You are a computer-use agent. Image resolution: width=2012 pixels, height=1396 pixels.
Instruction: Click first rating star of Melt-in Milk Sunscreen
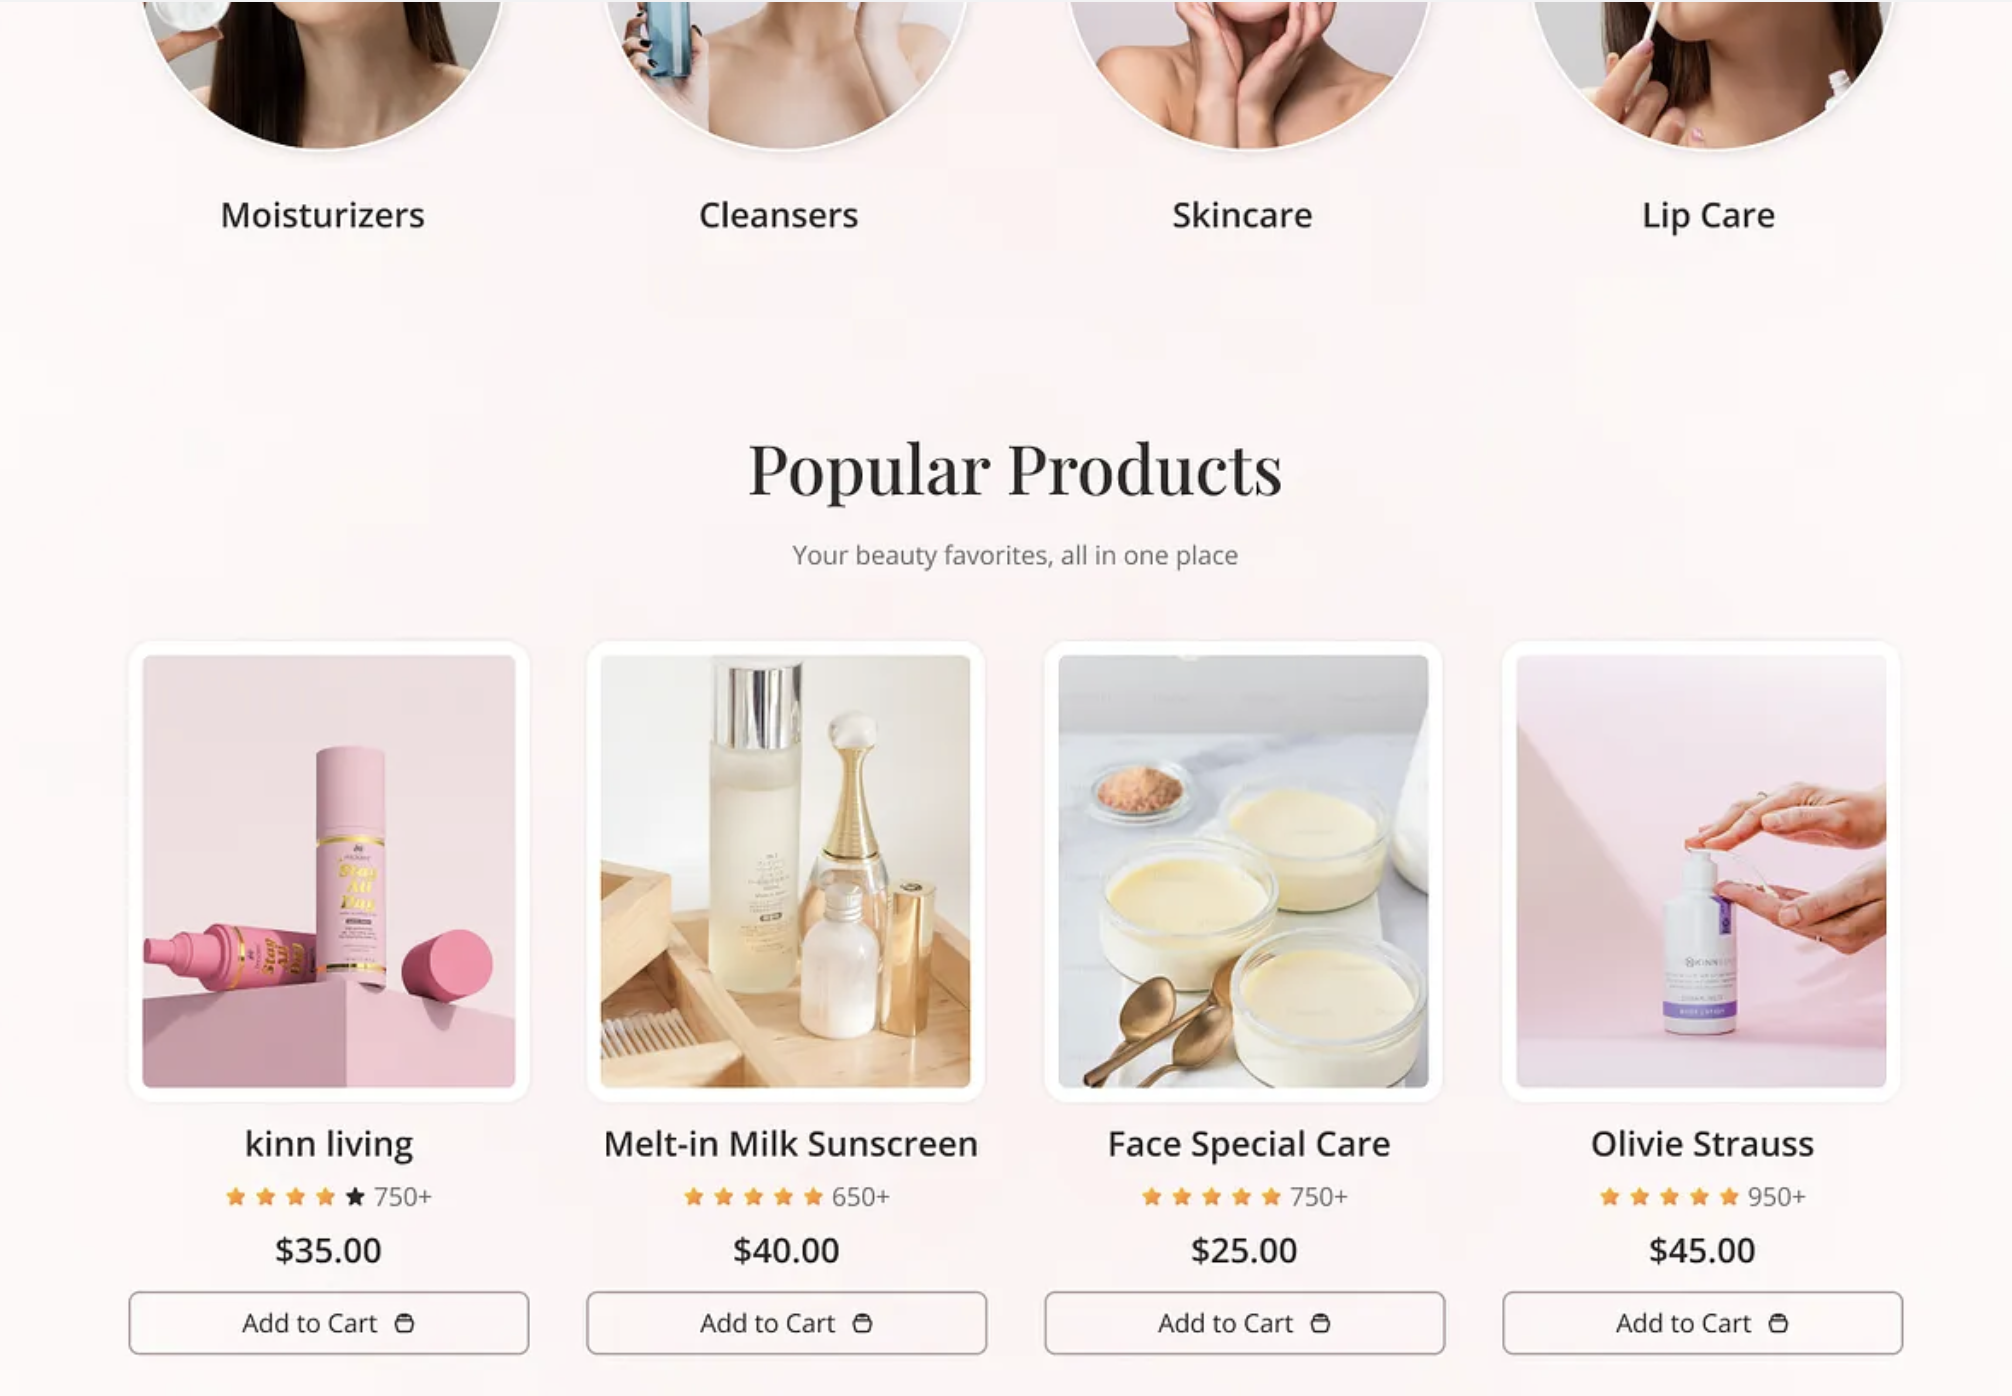click(693, 1196)
